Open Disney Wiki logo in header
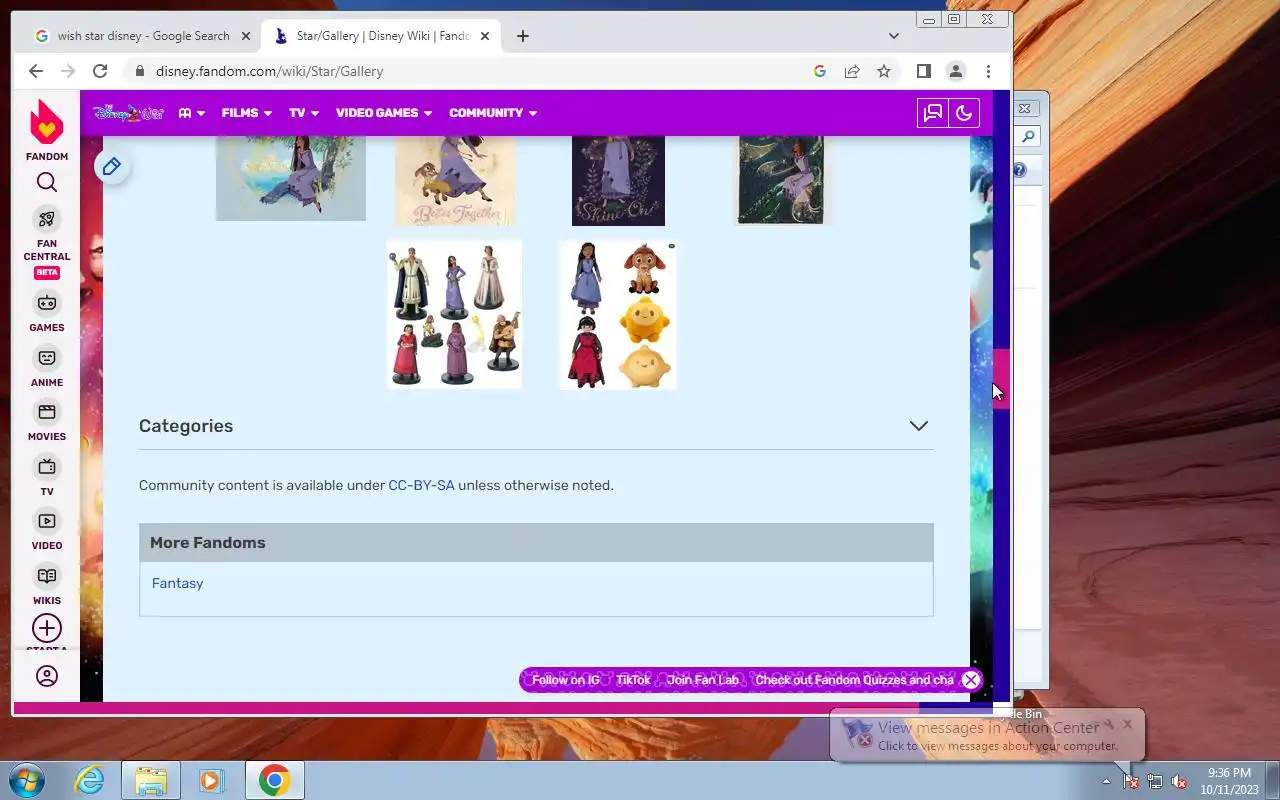The width and height of the screenshot is (1280, 800). point(128,113)
